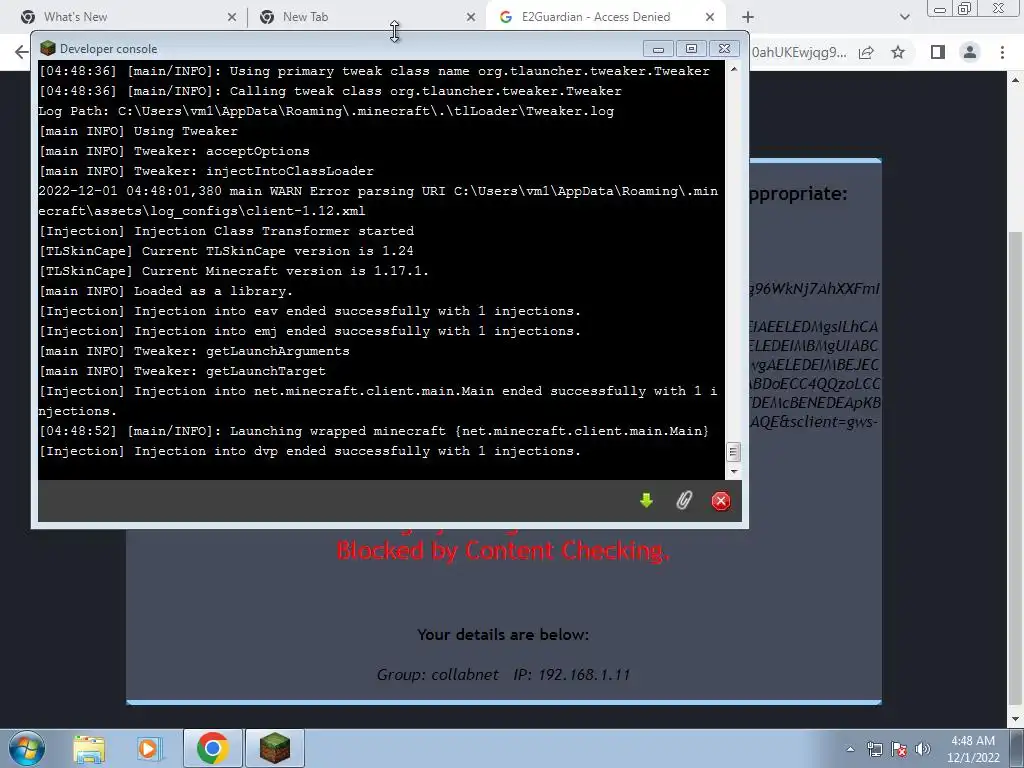Click 'Tweaker: getLaunchArguments' log line
Viewport: 1024px width, 768px height.
tap(194, 351)
